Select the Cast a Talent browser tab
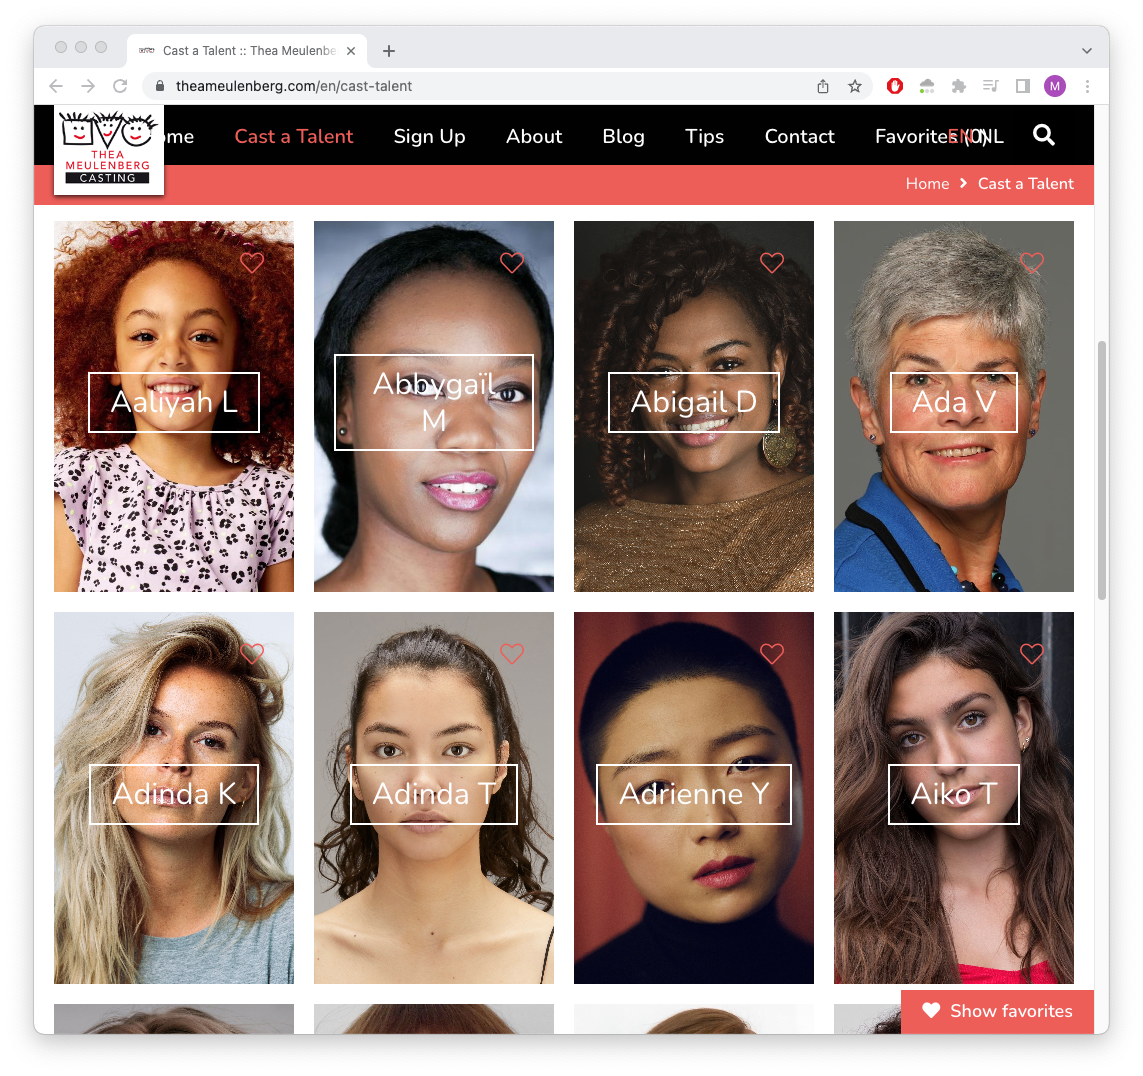1143x1076 pixels. 246,51
